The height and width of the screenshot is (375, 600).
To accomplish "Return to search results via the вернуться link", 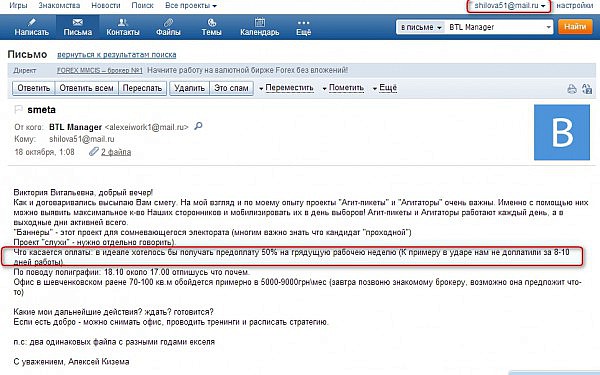I will [116, 55].
